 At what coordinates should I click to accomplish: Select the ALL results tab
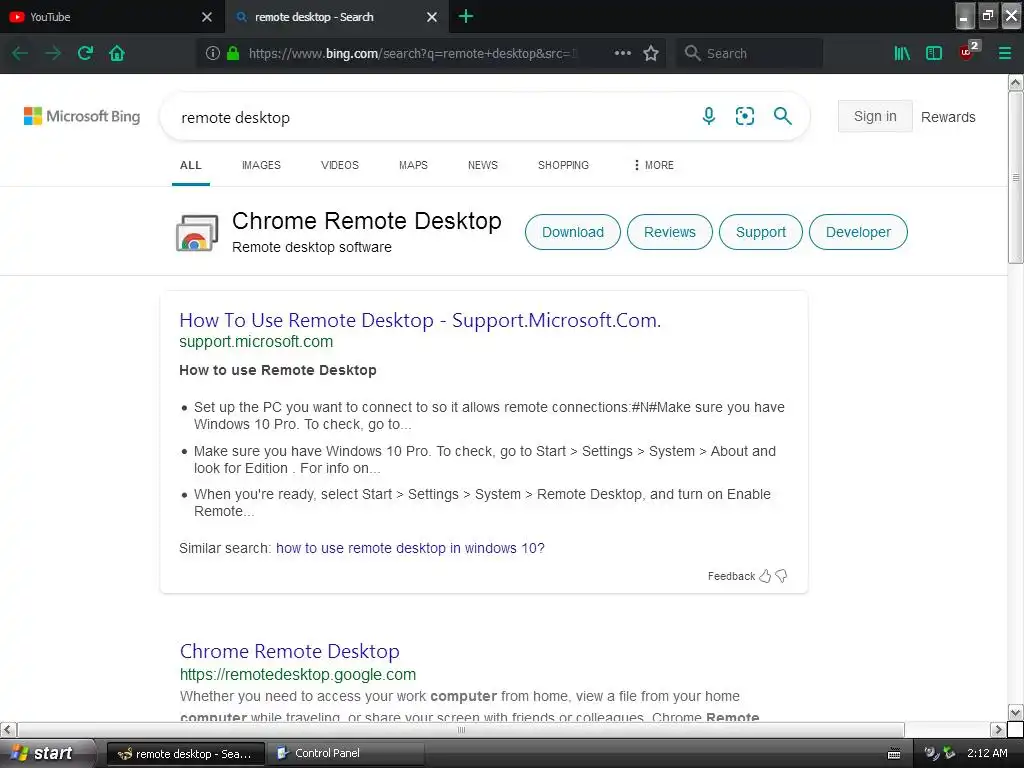[x=191, y=165]
